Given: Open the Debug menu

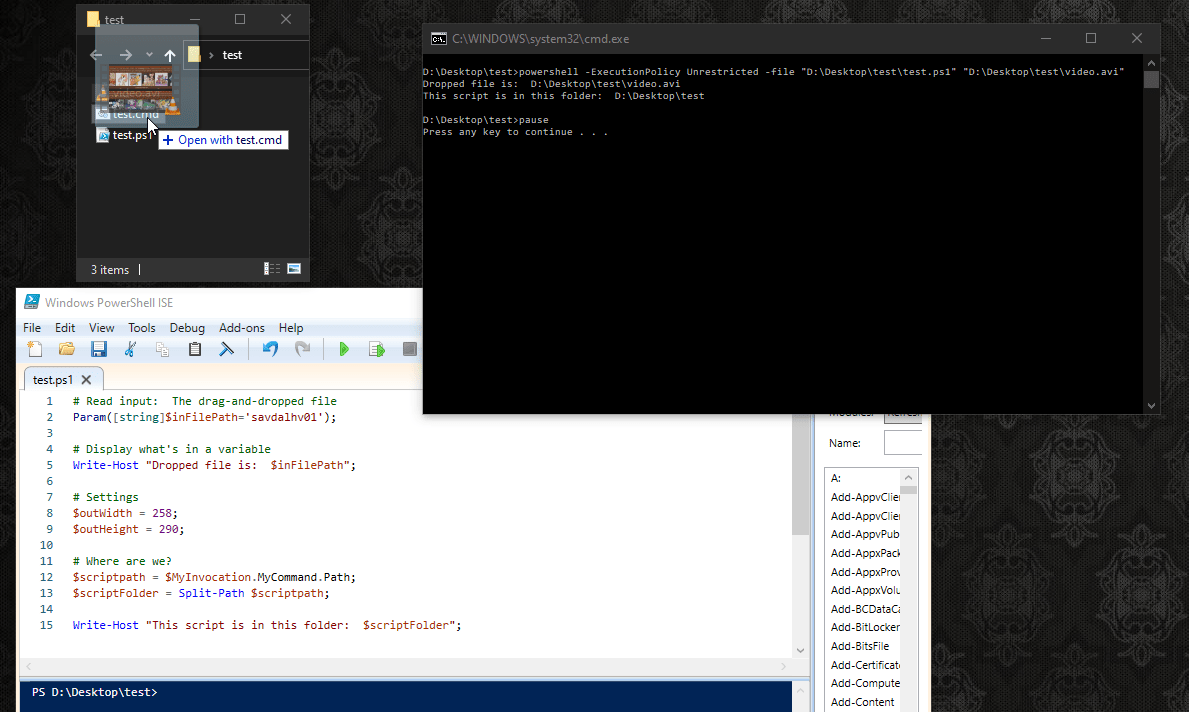Looking at the screenshot, I should [187, 328].
